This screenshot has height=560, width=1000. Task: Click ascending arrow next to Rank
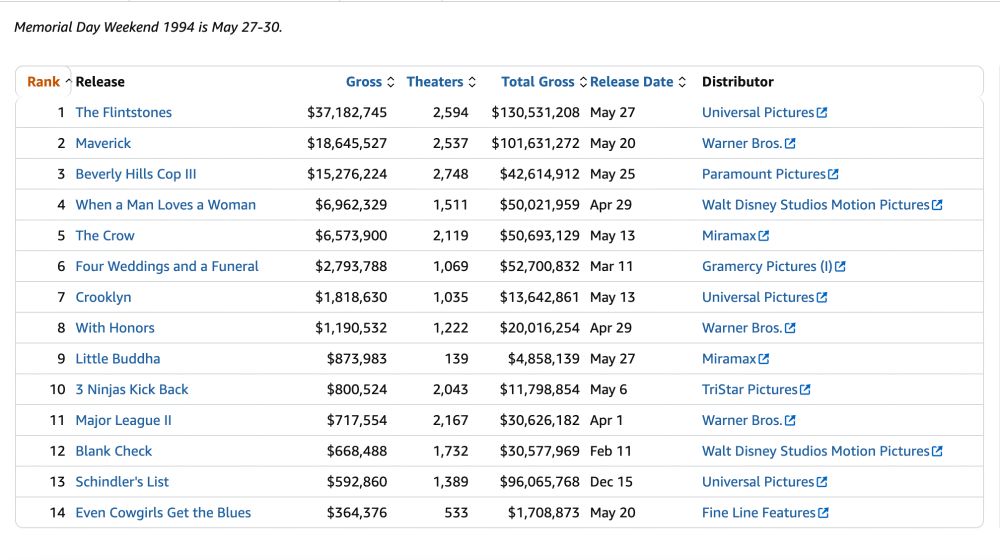[x=68, y=81]
